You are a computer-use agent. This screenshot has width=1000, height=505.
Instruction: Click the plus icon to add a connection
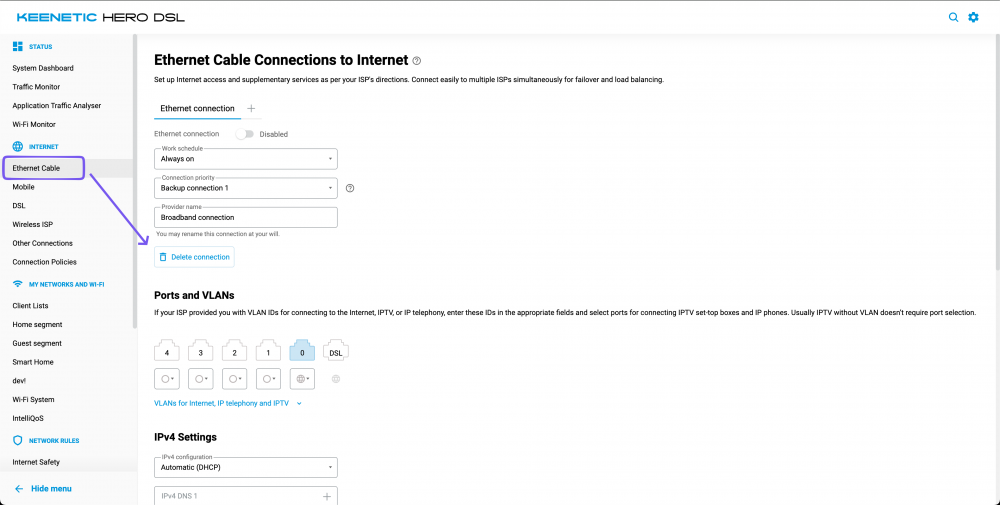(x=251, y=108)
